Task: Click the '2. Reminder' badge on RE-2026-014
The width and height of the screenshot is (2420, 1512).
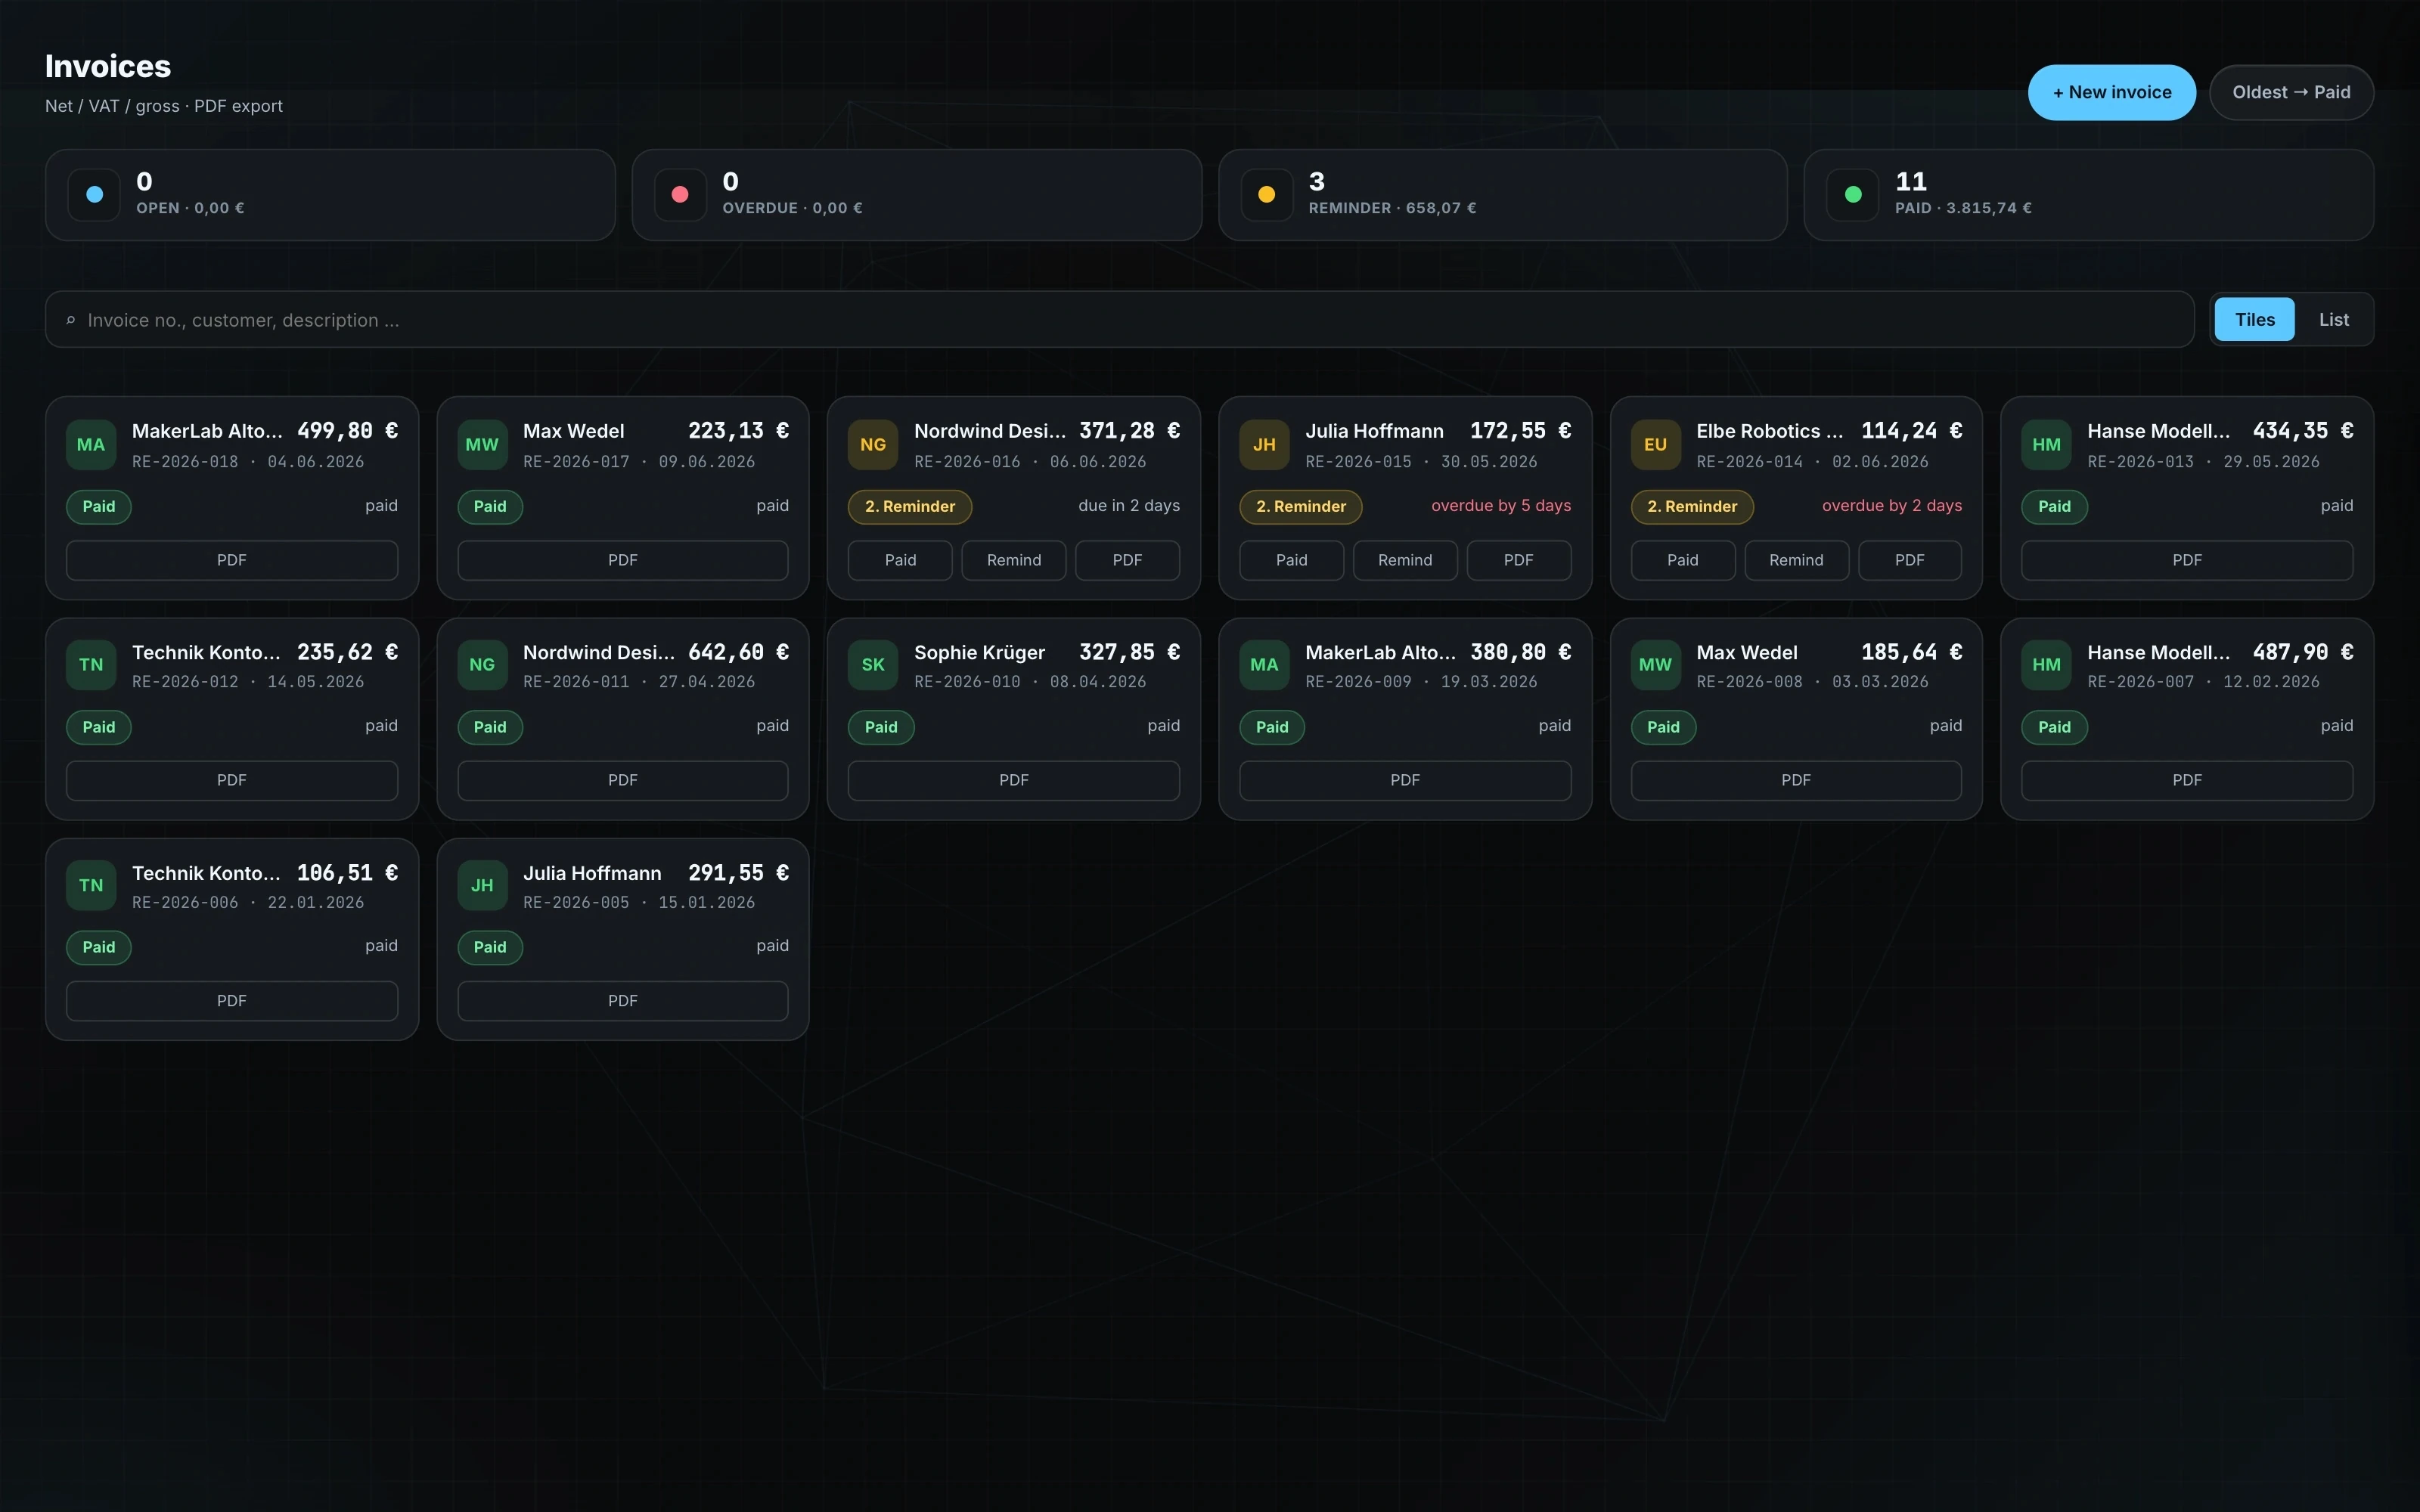Action: [x=1692, y=507]
